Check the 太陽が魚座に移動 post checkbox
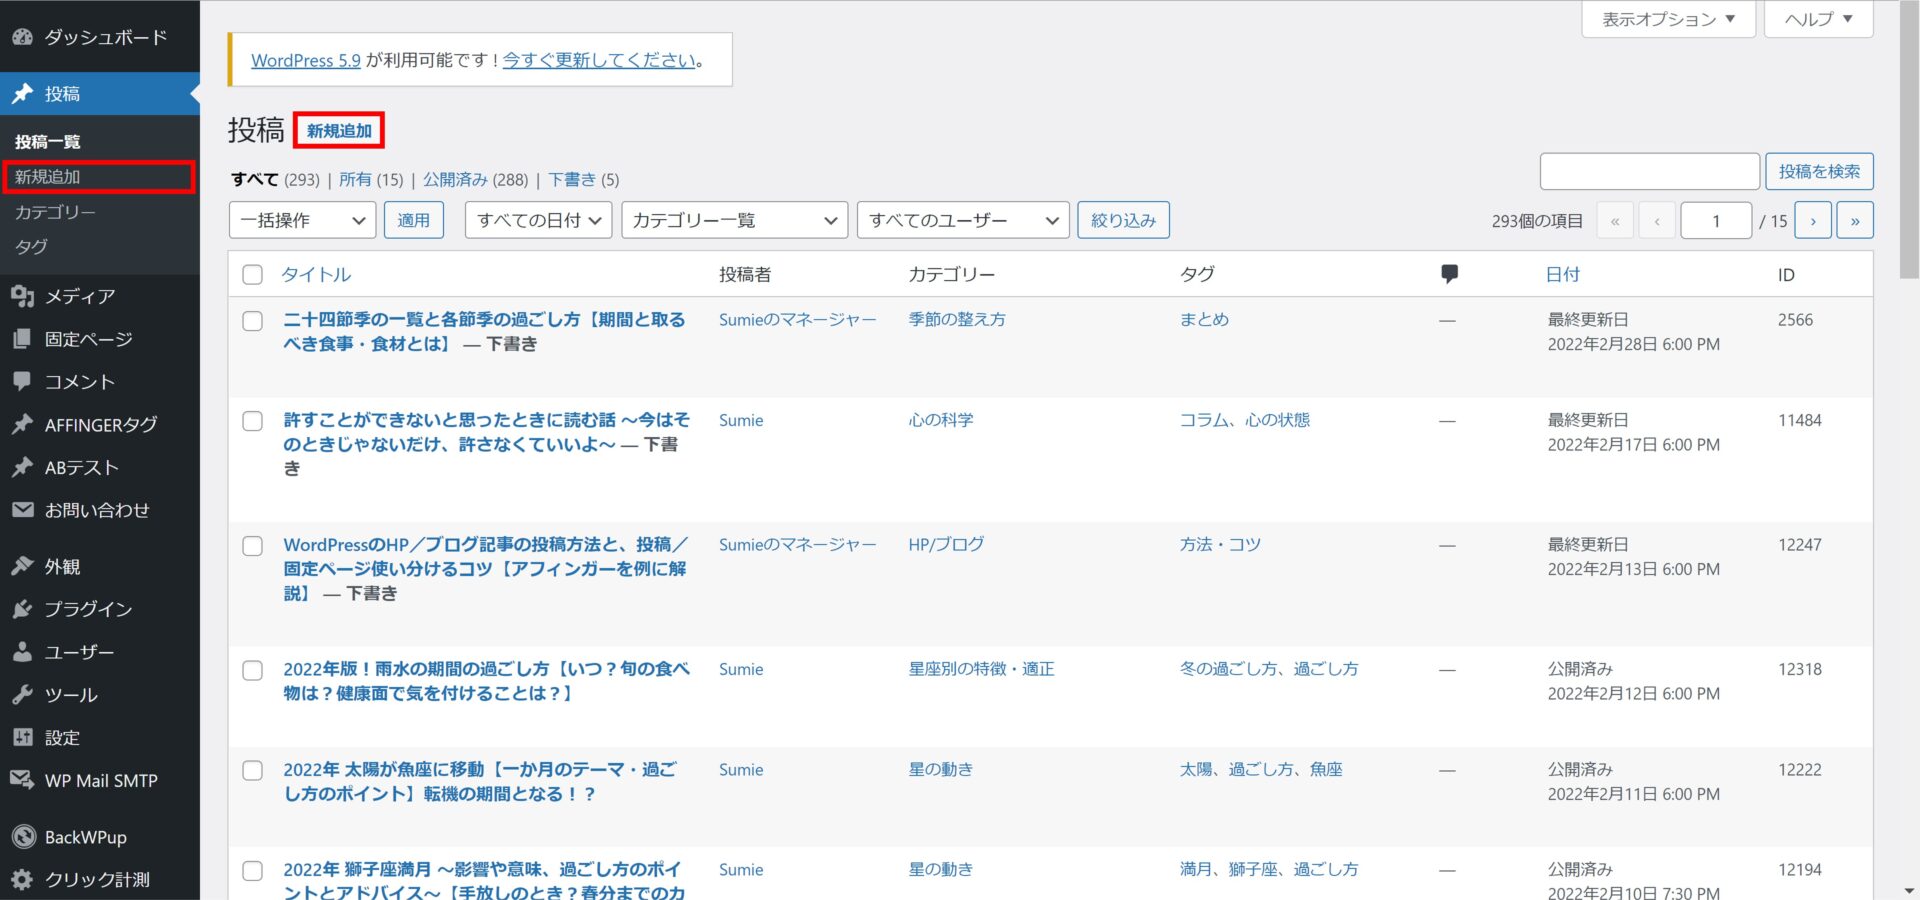Image resolution: width=1920 pixels, height=900 pixels. pyautogui.click(x=253, y=771)
